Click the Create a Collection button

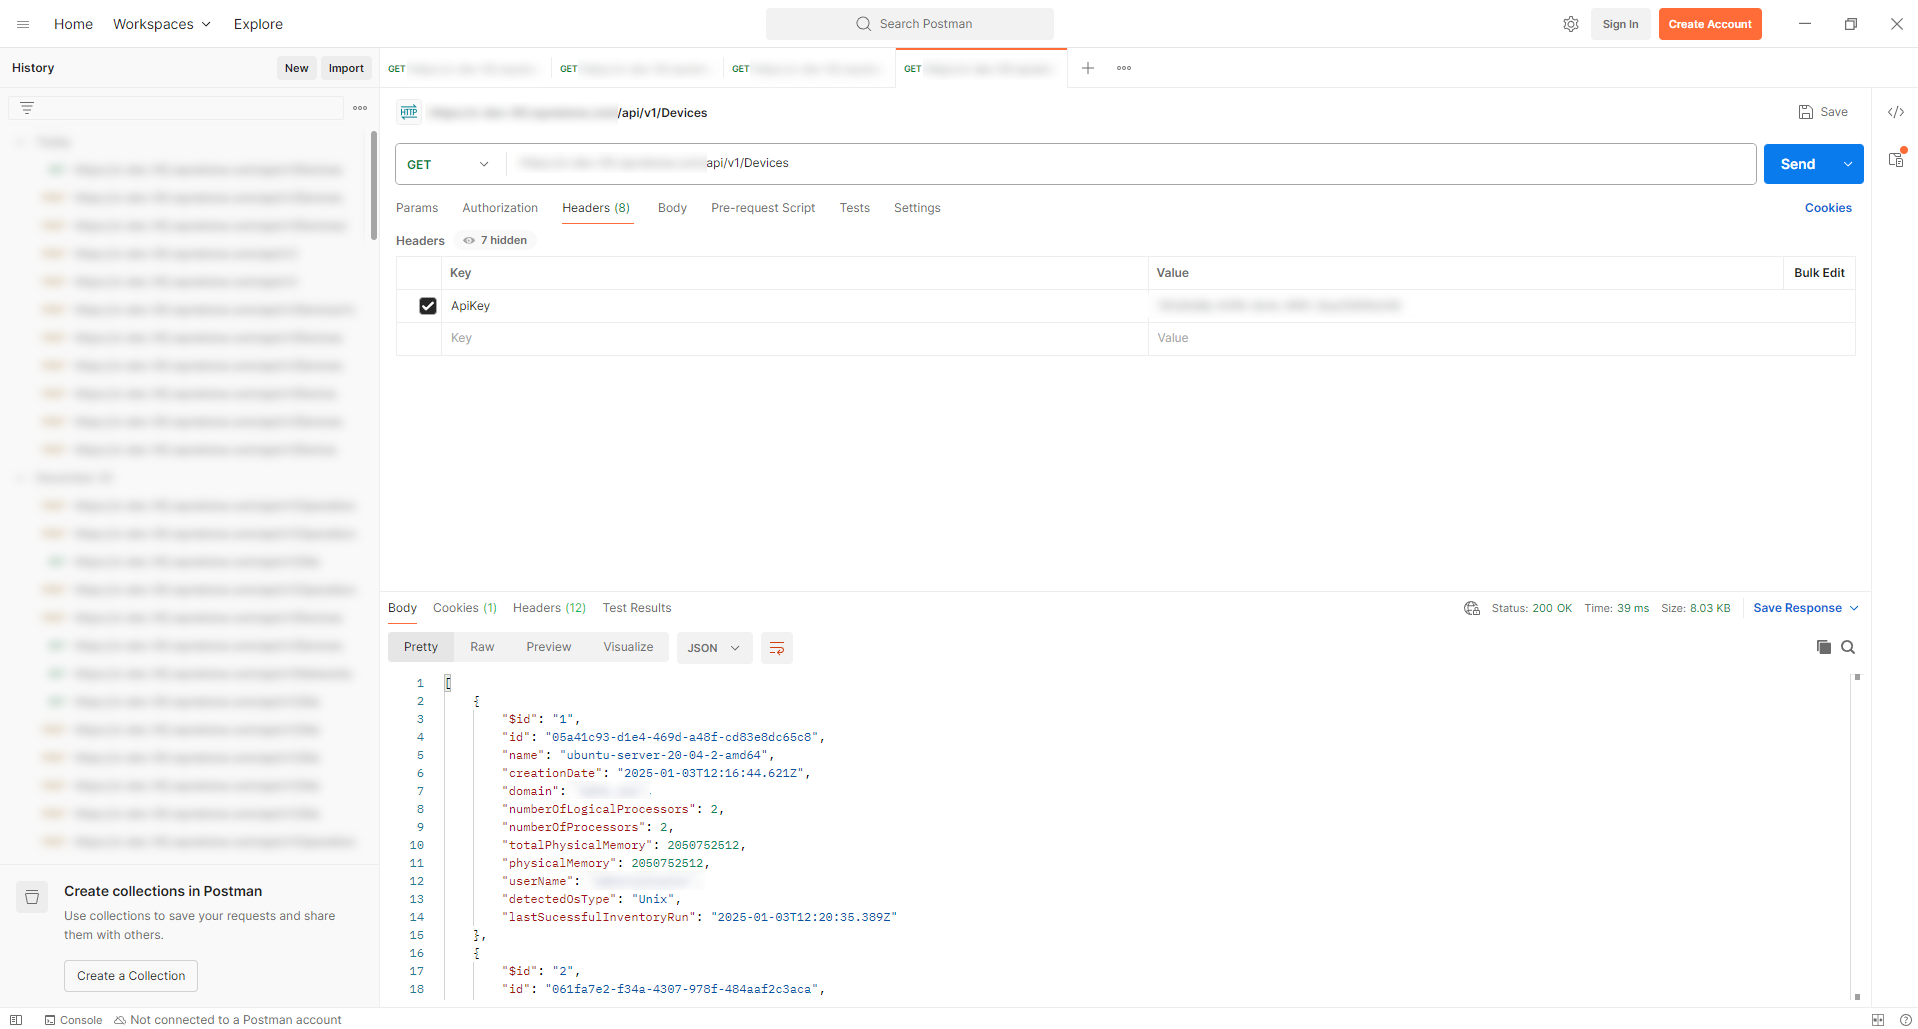pyautogui.click(x=131, y=976)
